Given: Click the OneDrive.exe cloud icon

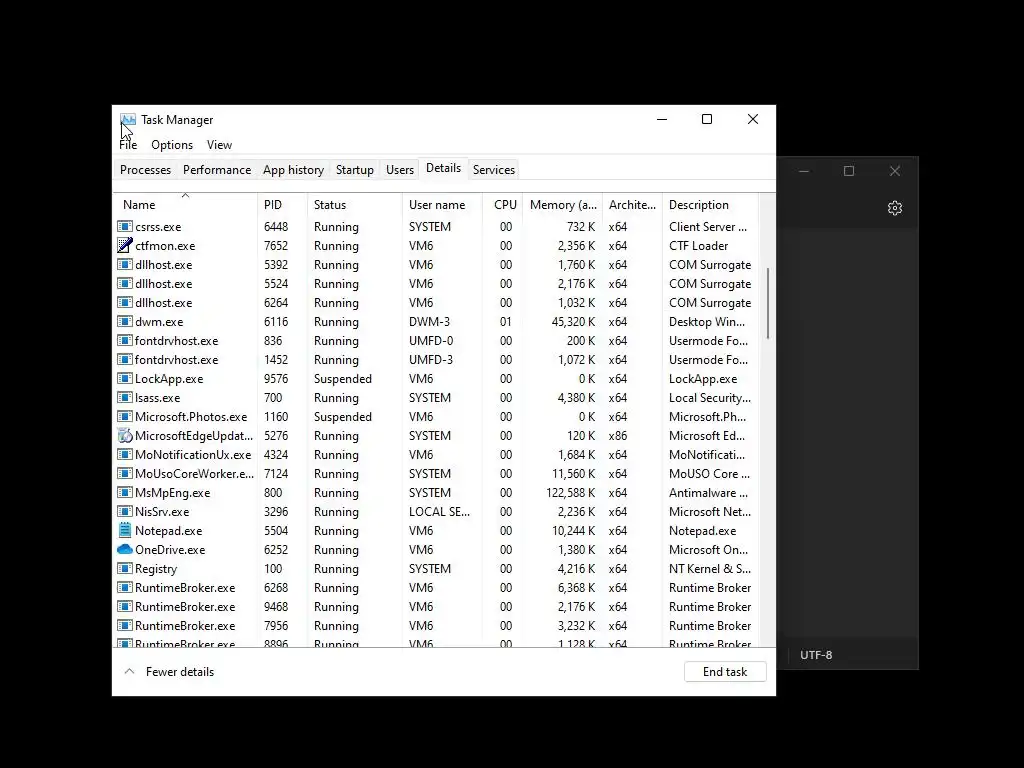Looking at the screenshot, I should pos(125,549).
